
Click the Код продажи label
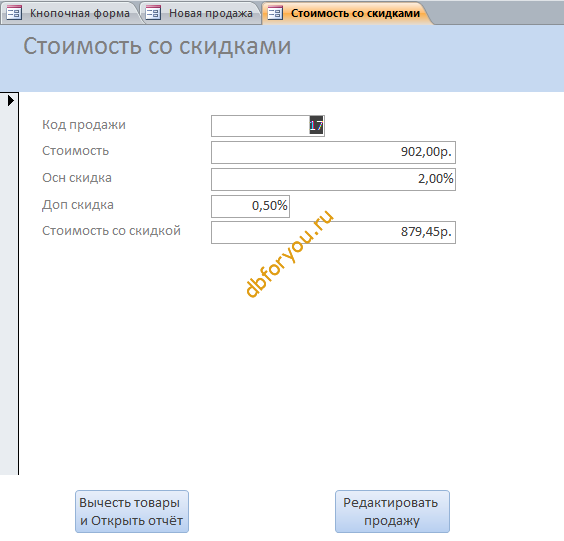click(84, 125)
